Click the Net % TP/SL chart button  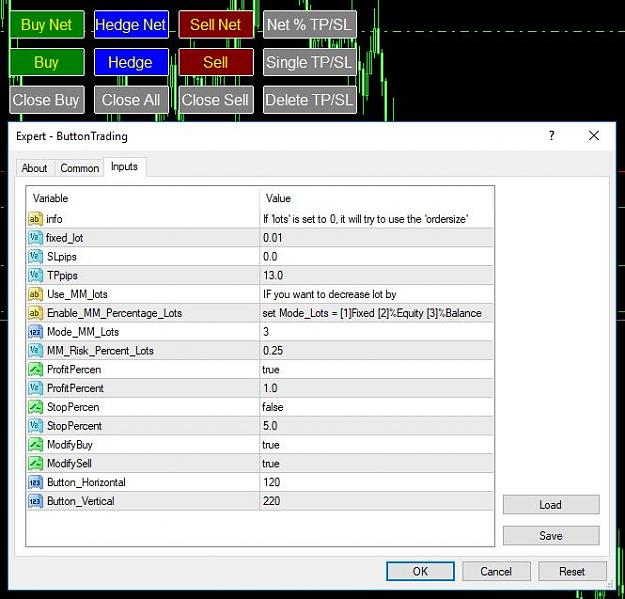coord(310,25)
